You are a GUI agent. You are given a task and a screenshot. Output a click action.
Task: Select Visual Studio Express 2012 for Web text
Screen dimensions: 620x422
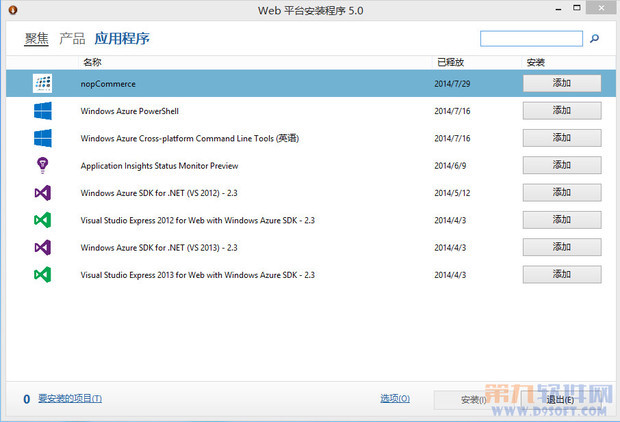(x=198, y=220)
